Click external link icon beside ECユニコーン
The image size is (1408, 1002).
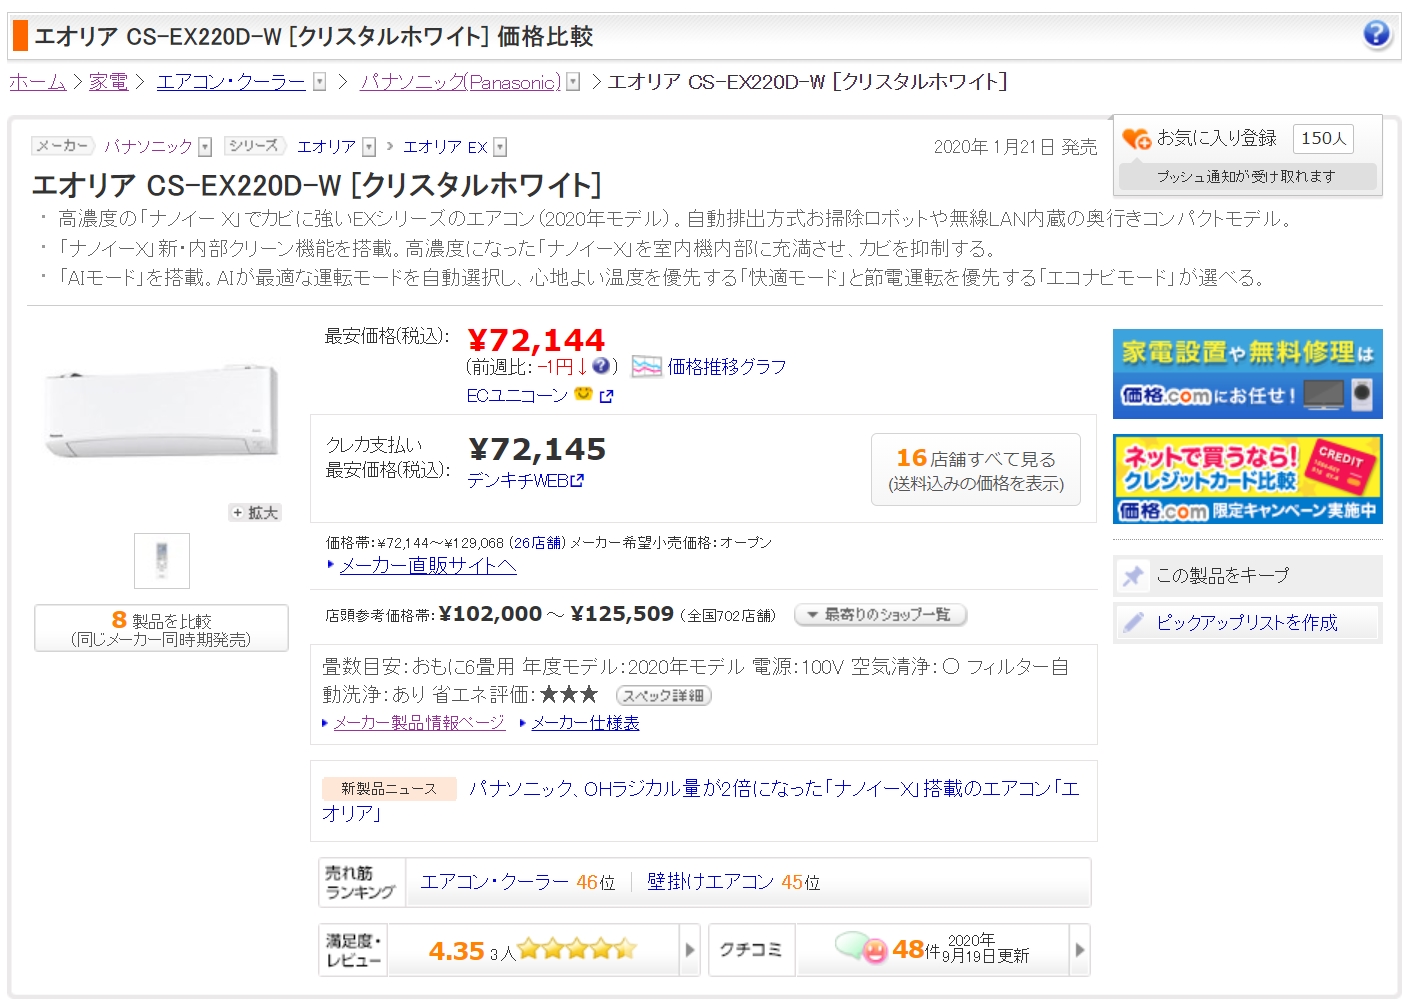coord(606,396)
